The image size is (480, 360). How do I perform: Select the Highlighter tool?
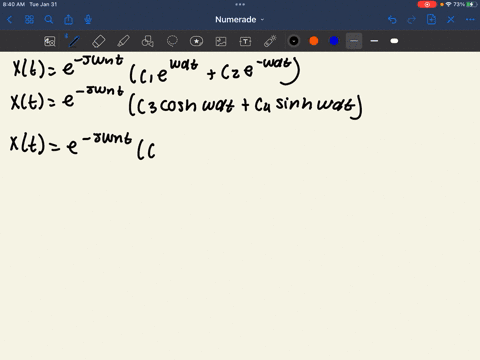[123, 41]
